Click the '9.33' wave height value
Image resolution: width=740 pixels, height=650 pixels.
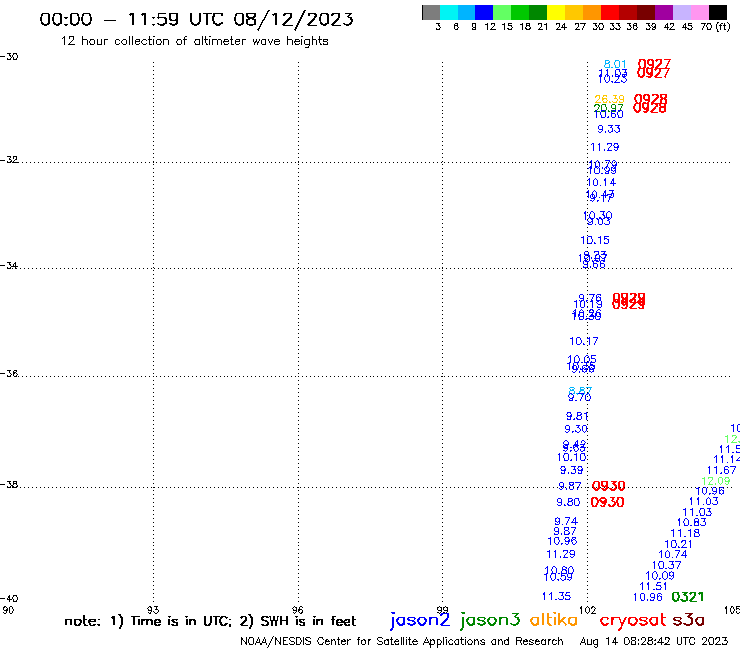pyautogui.click(x=609, y=129)
